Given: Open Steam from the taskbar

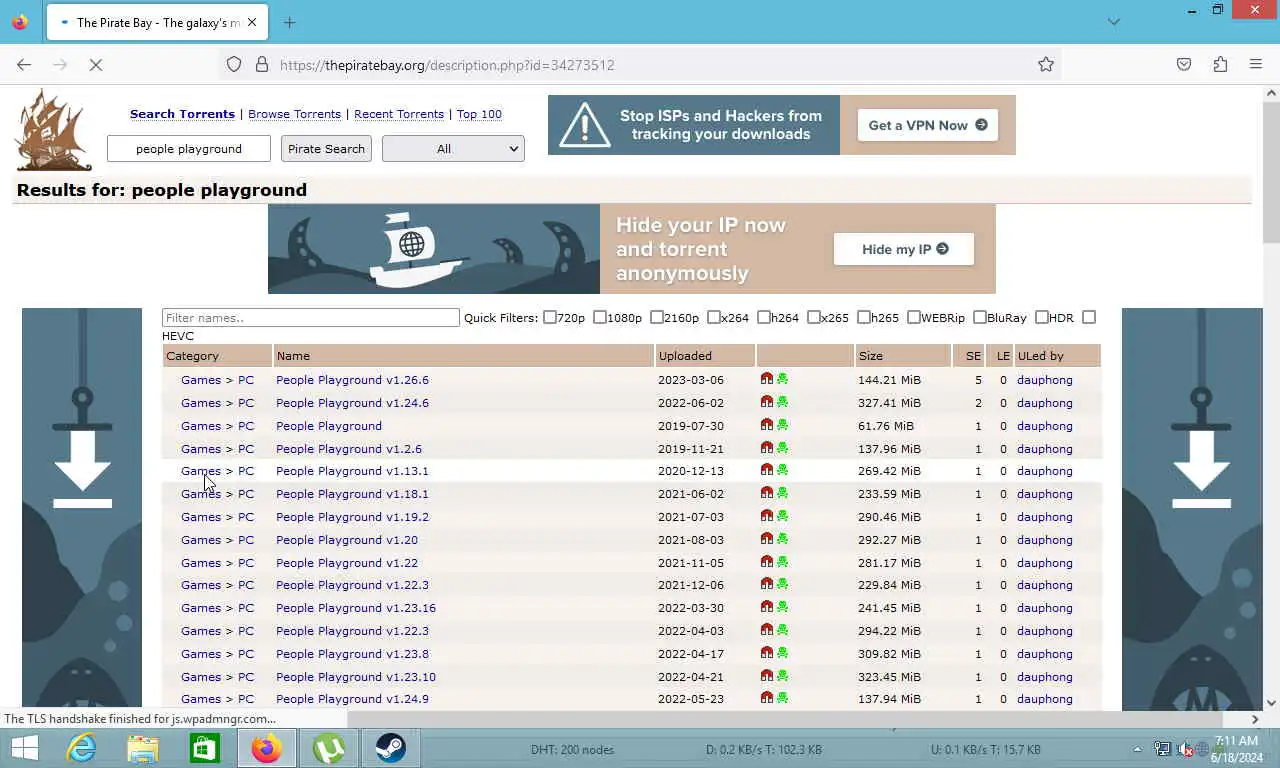Looking at the screenshot, I should [390, 748].
